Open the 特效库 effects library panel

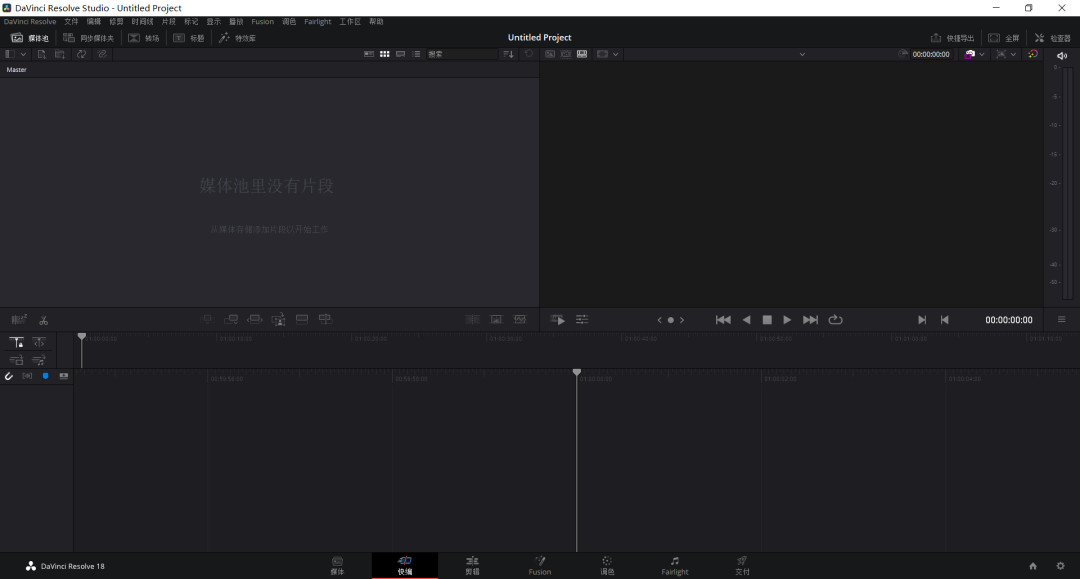(238, 38)
